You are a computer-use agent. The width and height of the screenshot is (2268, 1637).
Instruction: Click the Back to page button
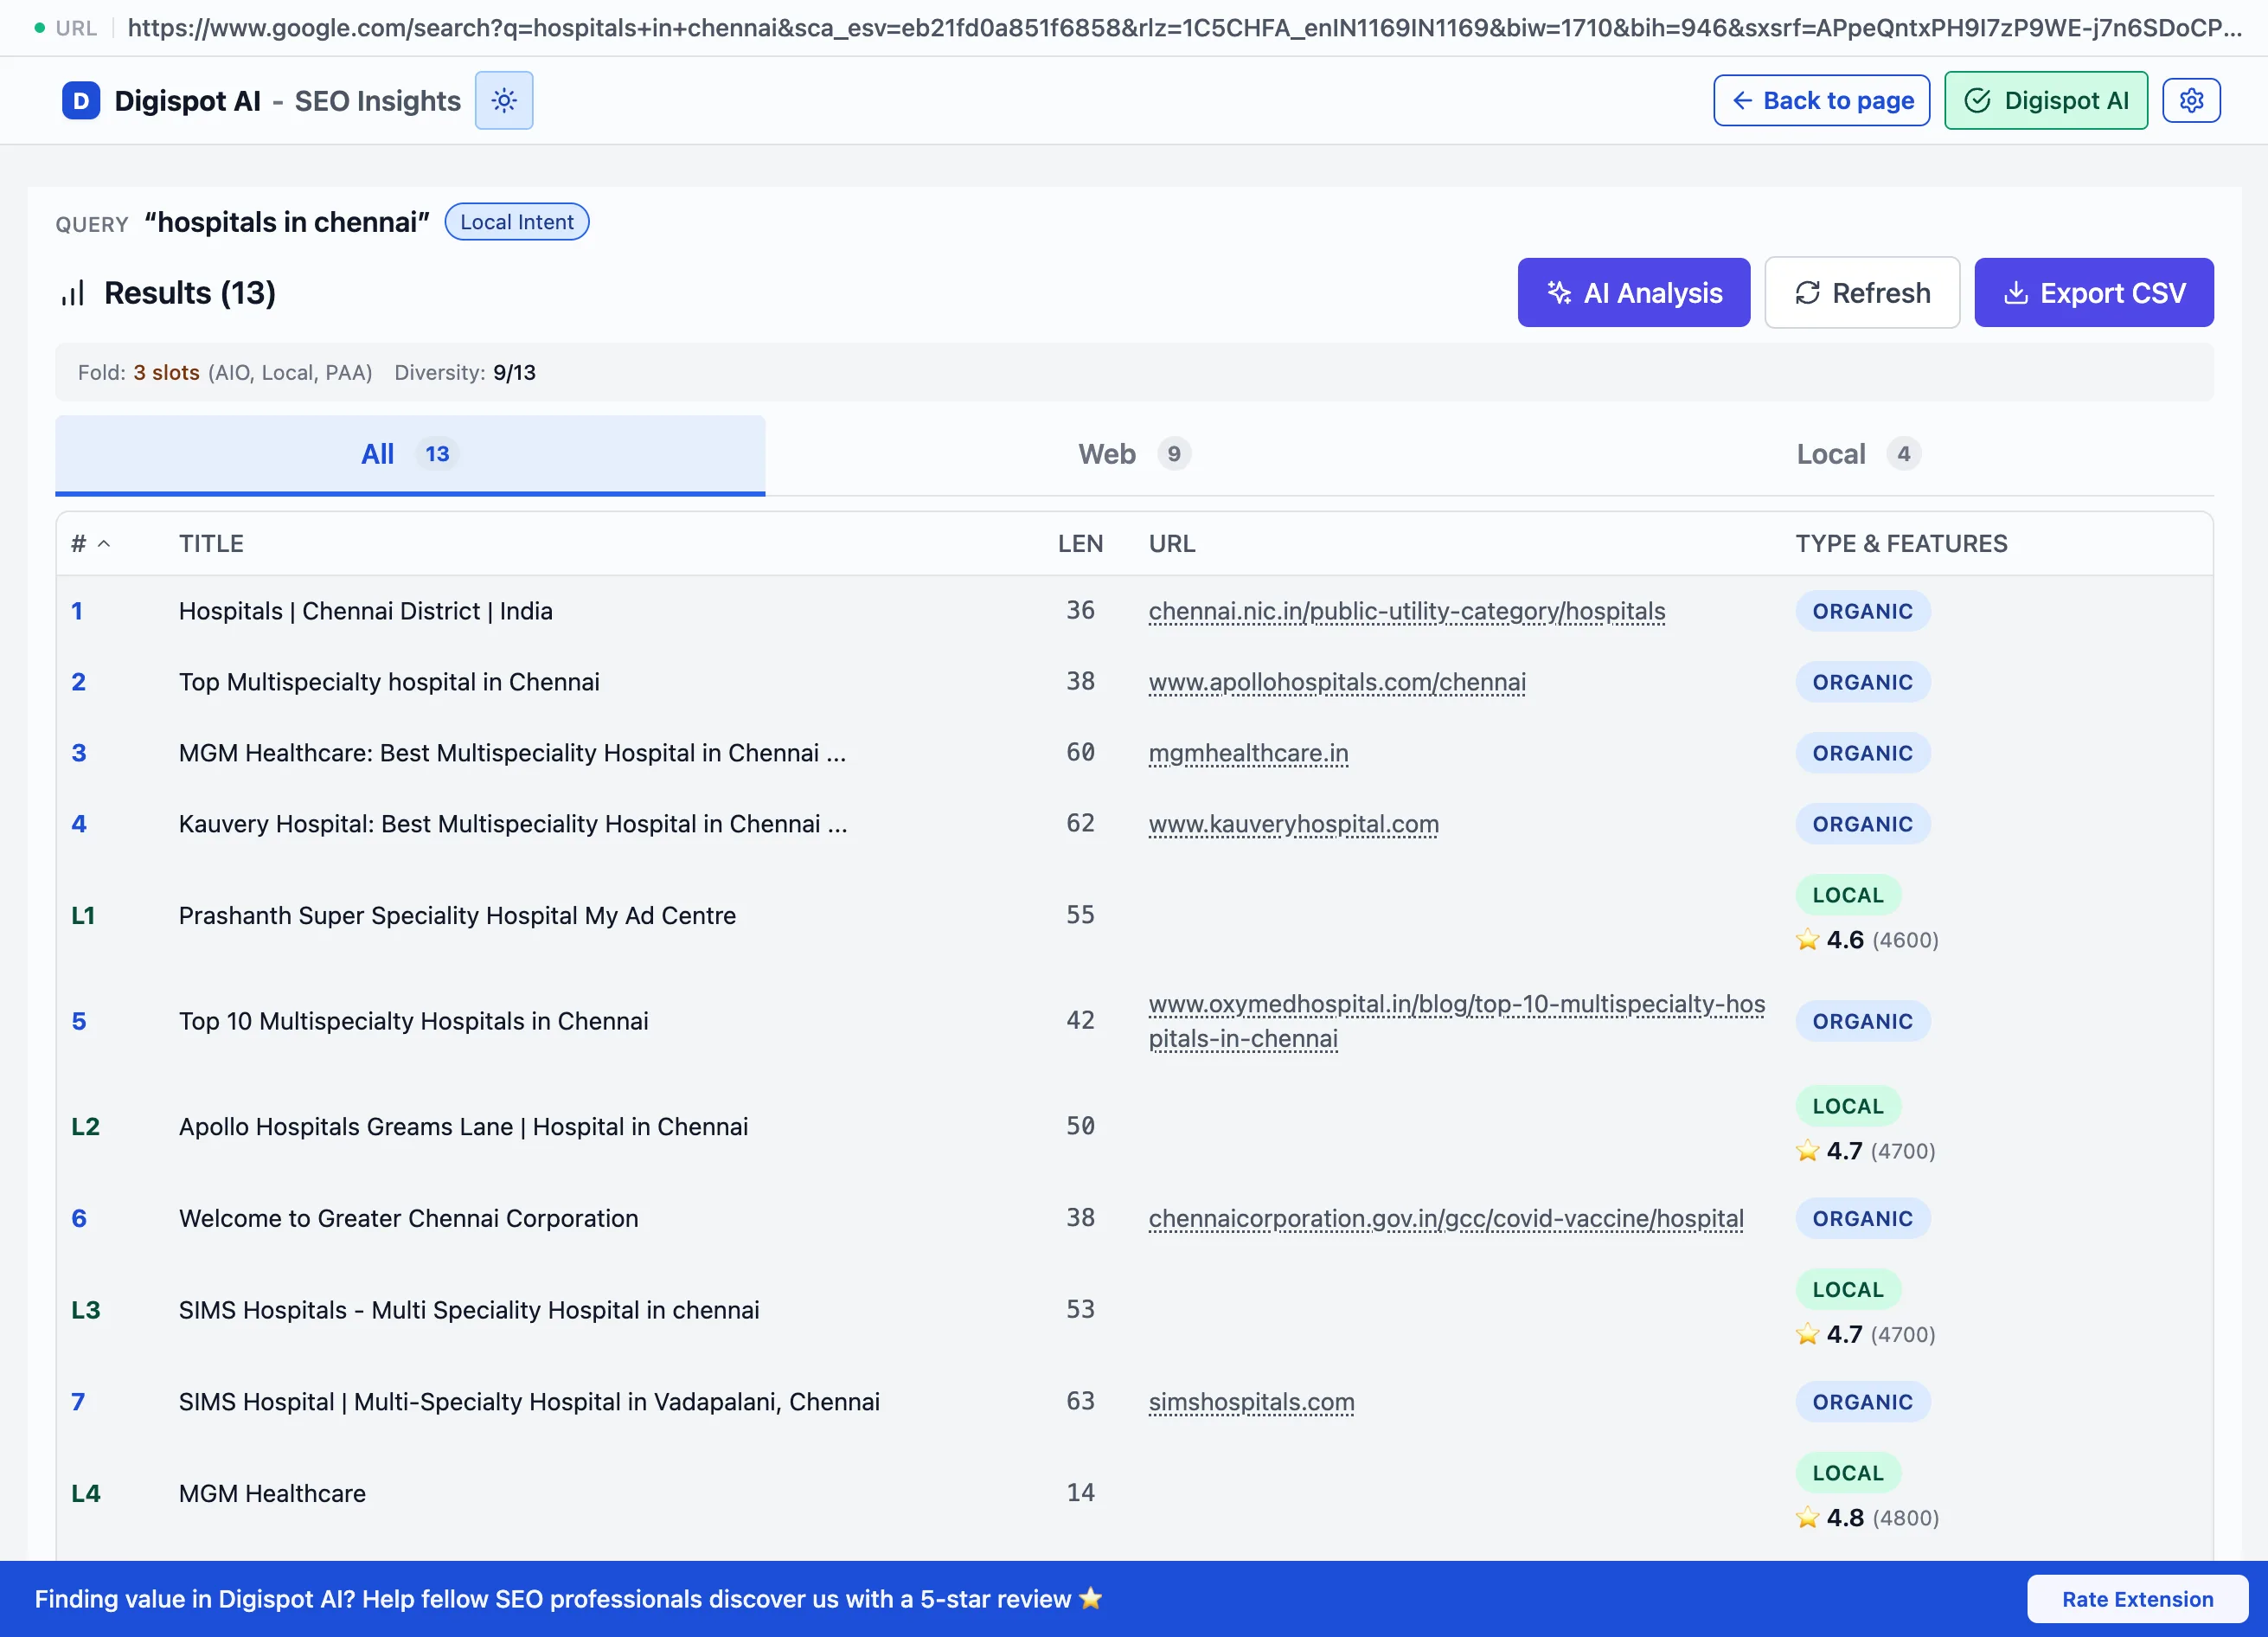[x=1821, y=100]
